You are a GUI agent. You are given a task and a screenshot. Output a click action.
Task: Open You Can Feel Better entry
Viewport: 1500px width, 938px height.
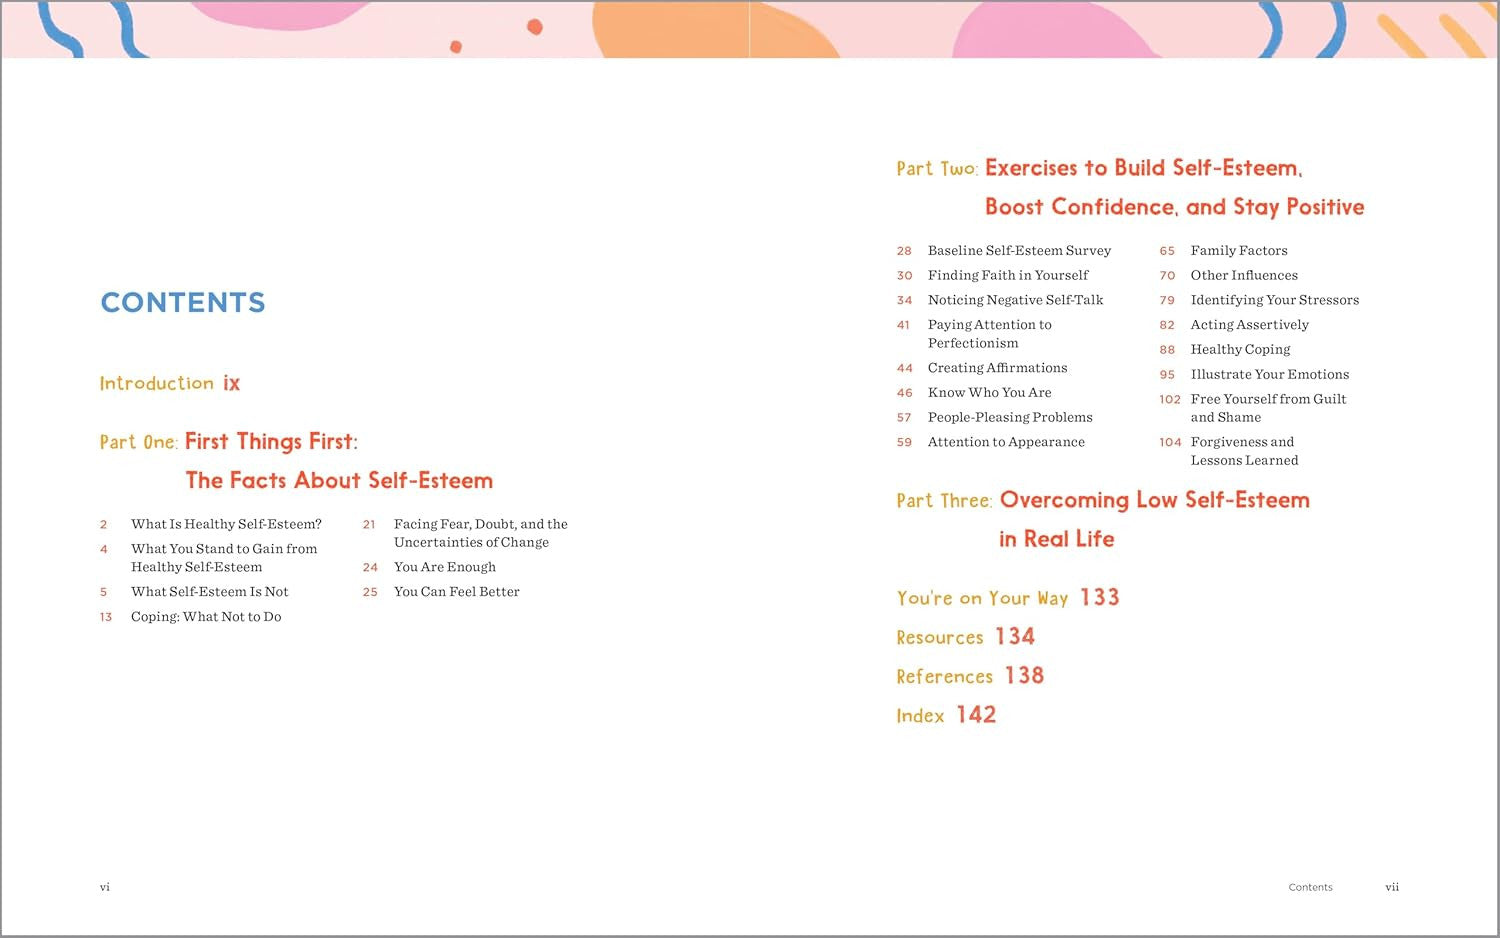click(456, 592)
